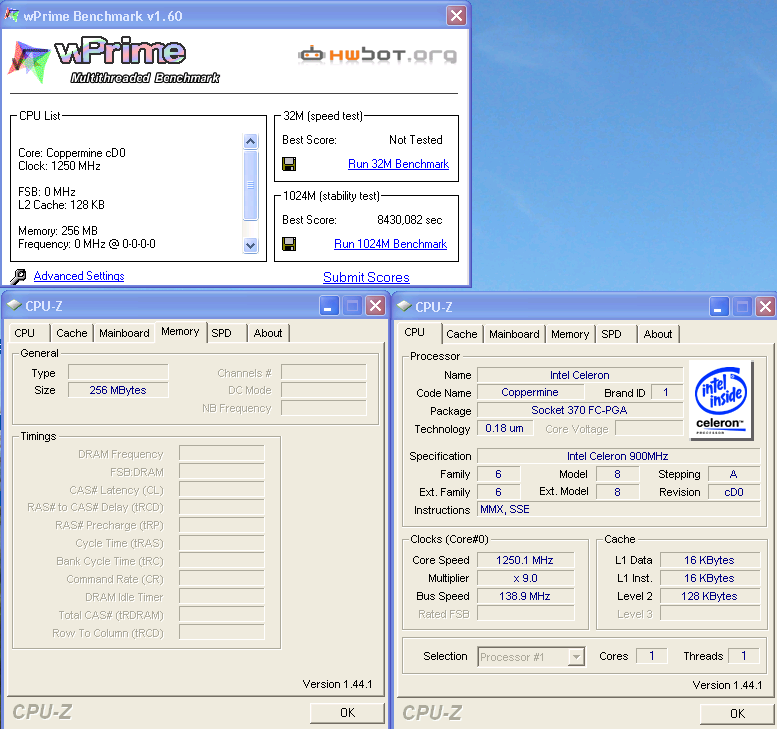This screenshot has height=729, width=777.
Task: Open the Processor #1 selection dropdown
Action: pyautogui.click(x=576, y=657)
